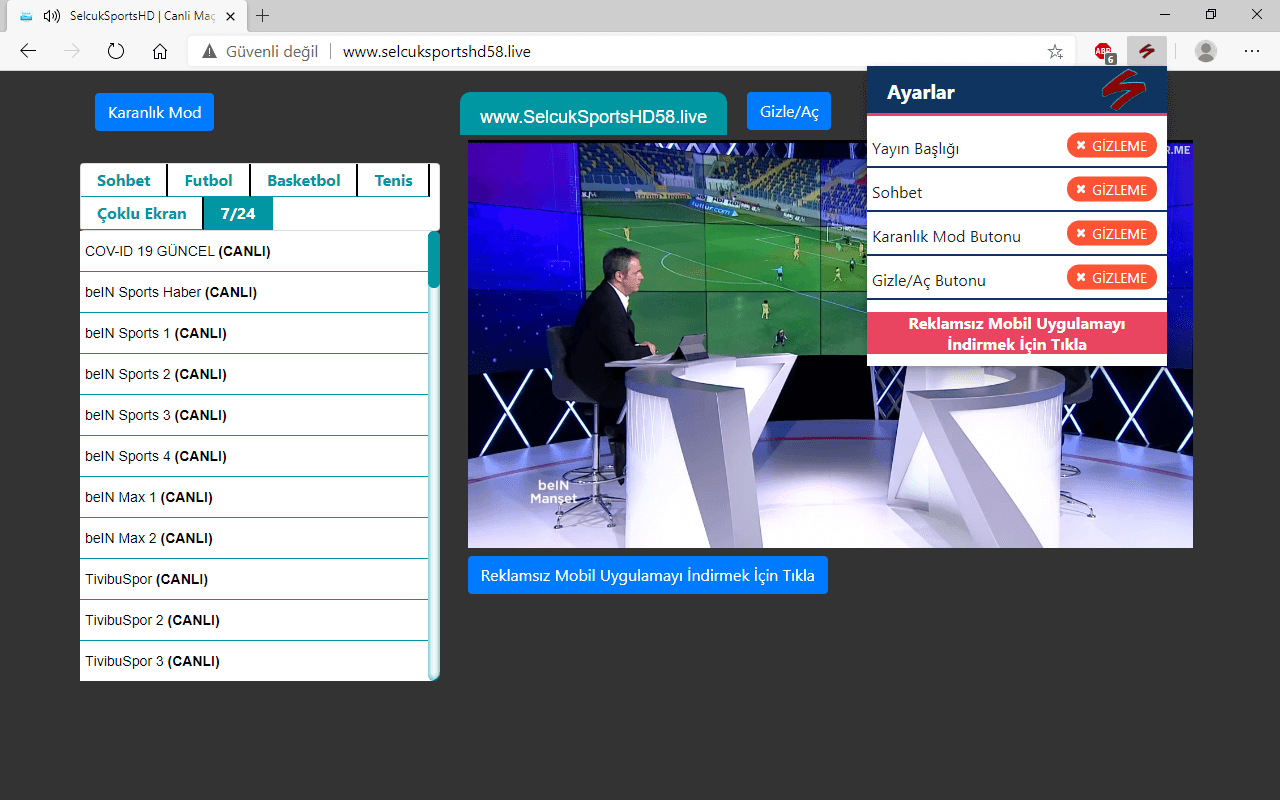Click the Gizle/Aç button

[x=789, y=111]
